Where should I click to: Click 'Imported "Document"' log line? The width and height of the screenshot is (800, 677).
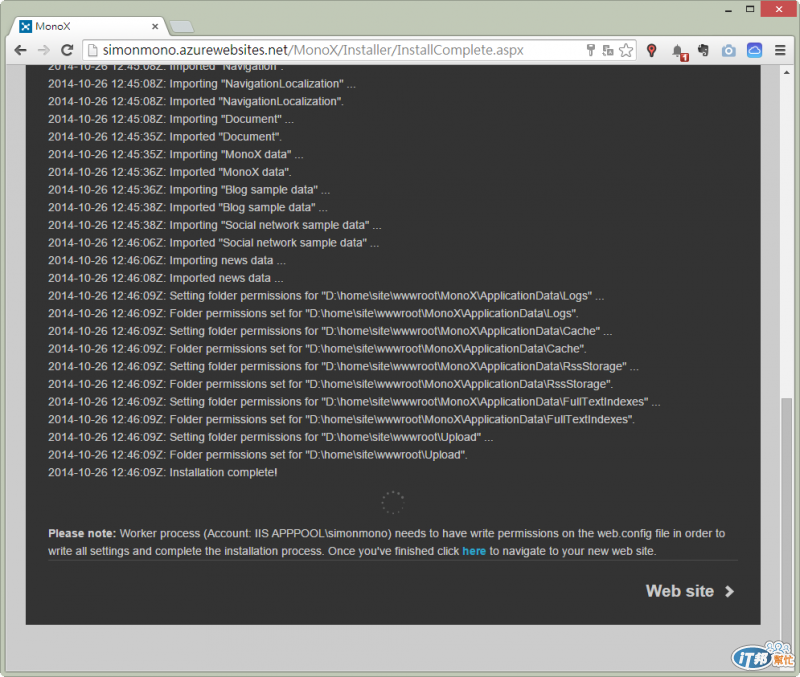pos(165,137)
